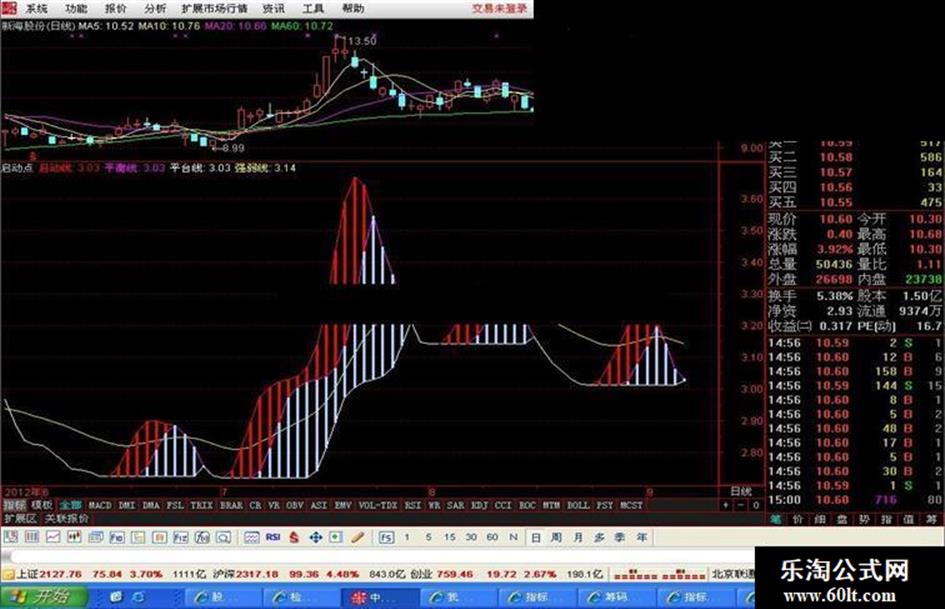945x609 pixels.
Task: Click the red application logo icon
Action: point(9,8)
